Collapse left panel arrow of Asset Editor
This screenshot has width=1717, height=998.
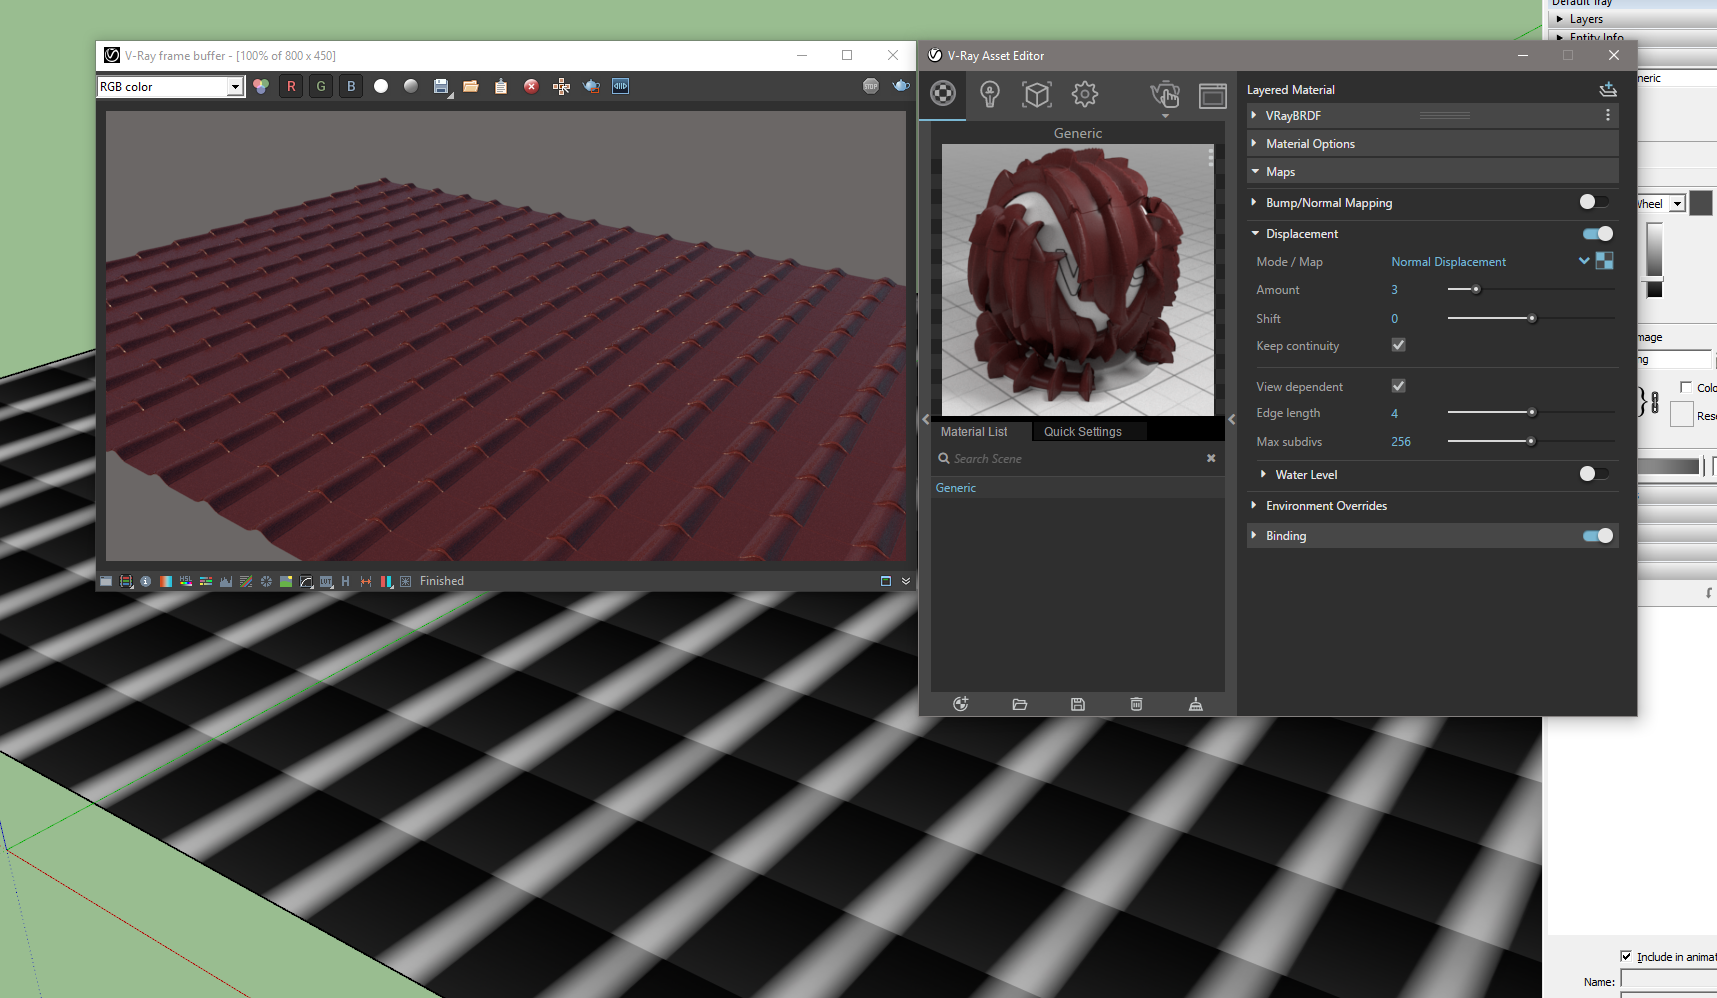[926, 419]
